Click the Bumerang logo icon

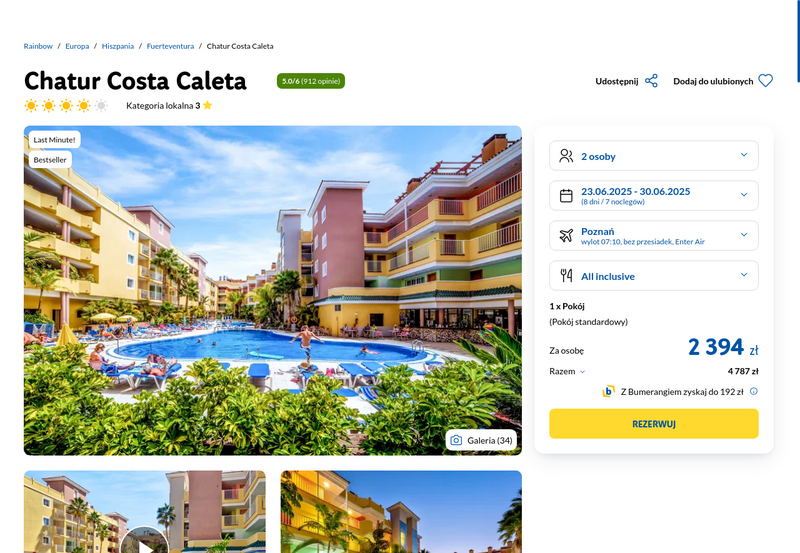pyautogui.click(x=609, y=391)
